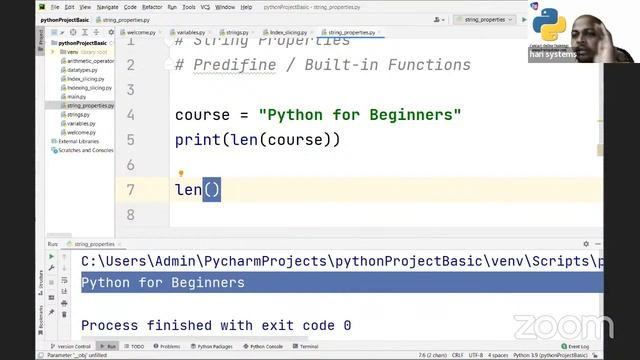This screenshot has width=640, height=360.
Task: Open project panel settings gear
Action: click(x=111, y=32)
